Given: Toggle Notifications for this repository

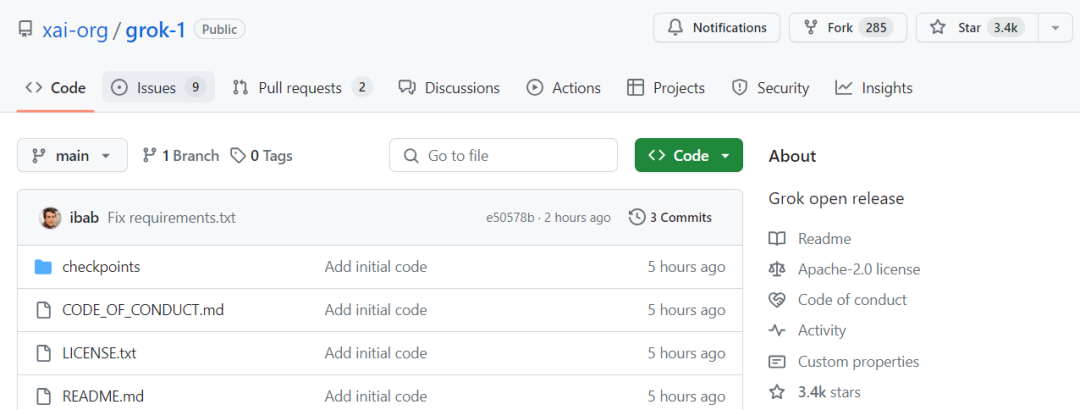Looking at the screenshot, I should pyautogui.click(x=716, y=28).
